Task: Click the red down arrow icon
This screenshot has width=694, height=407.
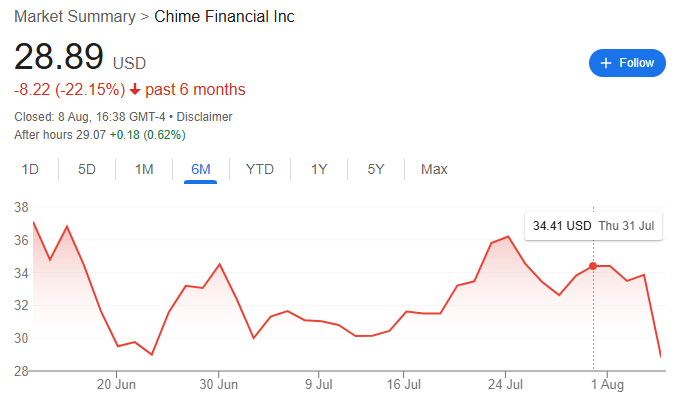Action: [x=135, y=90]
